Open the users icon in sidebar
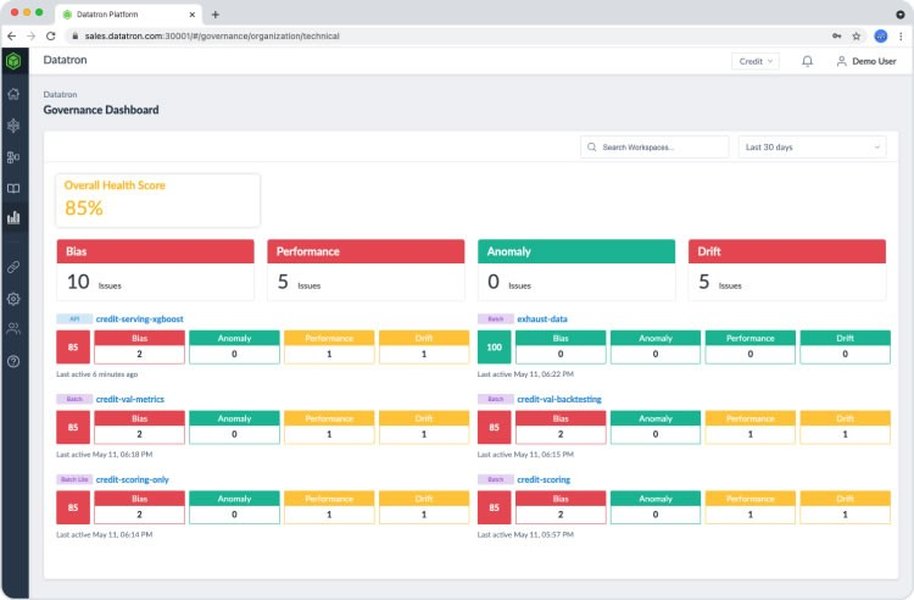Image resolution: width=914 pixels, height=600 pixels. pos(13,329)
